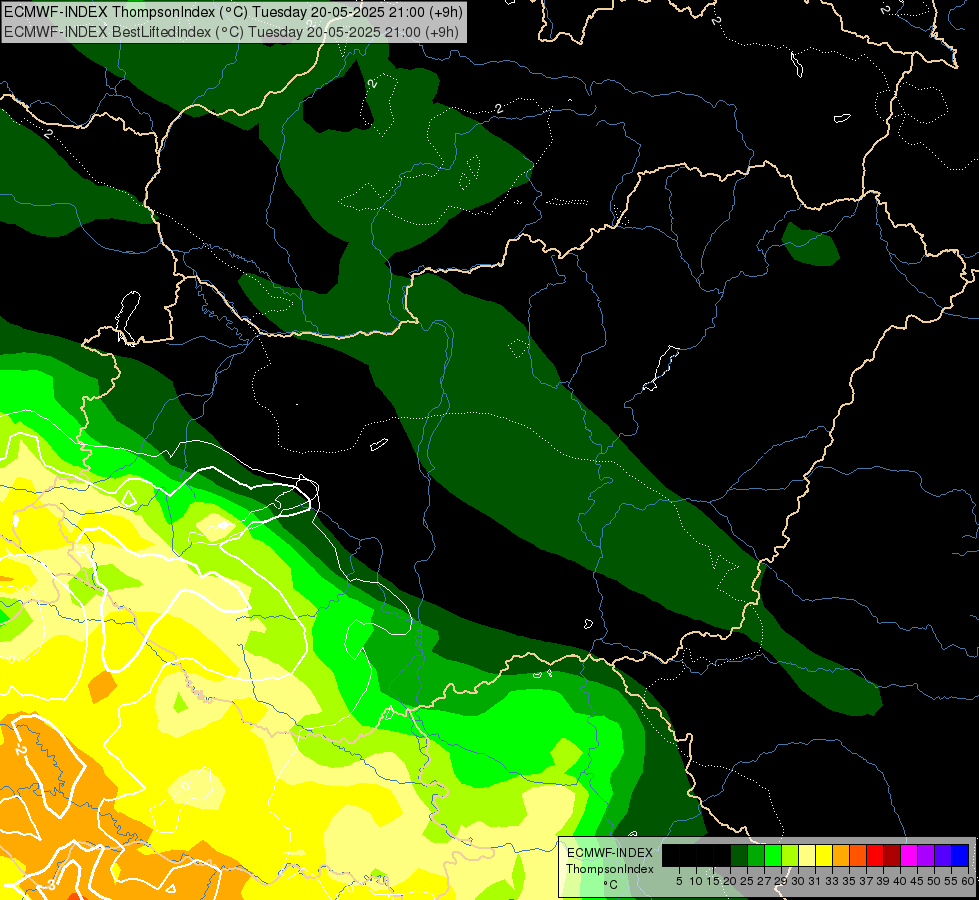Click the legend tick value 20
This screenshot has width=979, height=900.
click(730, 881)
